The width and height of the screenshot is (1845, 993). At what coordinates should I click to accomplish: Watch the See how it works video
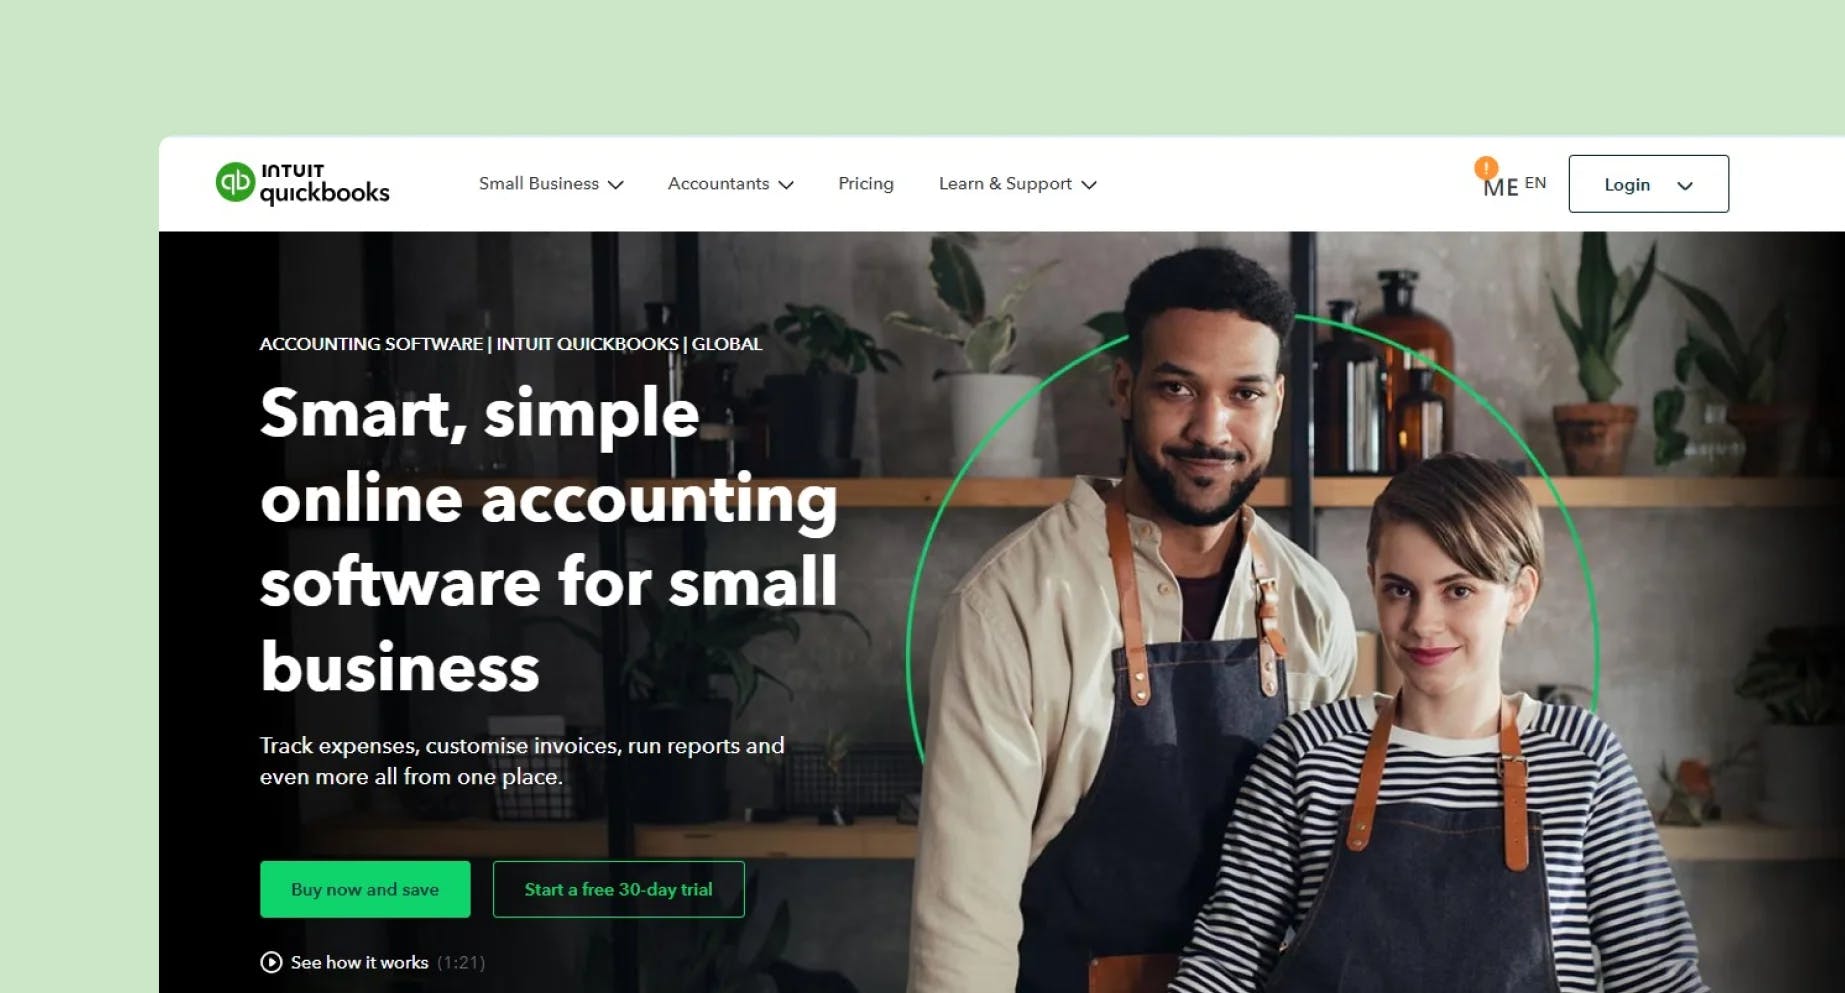click(x=359, y=962)
